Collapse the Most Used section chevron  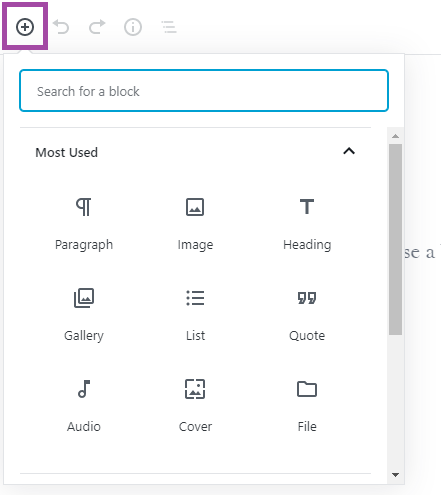point(349,151)
